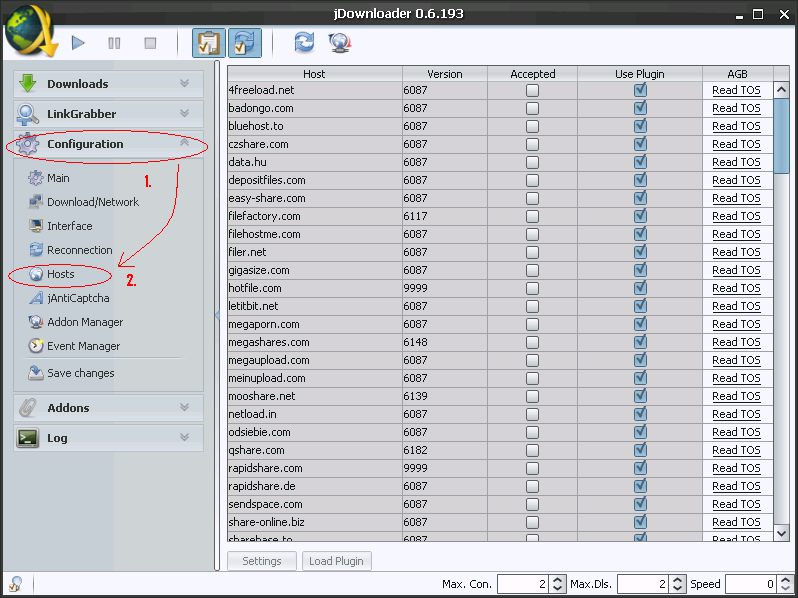Viewport: 798px width, 598px height.
Task: Increase Speed with the up arrow
Action: pos(785,580)
